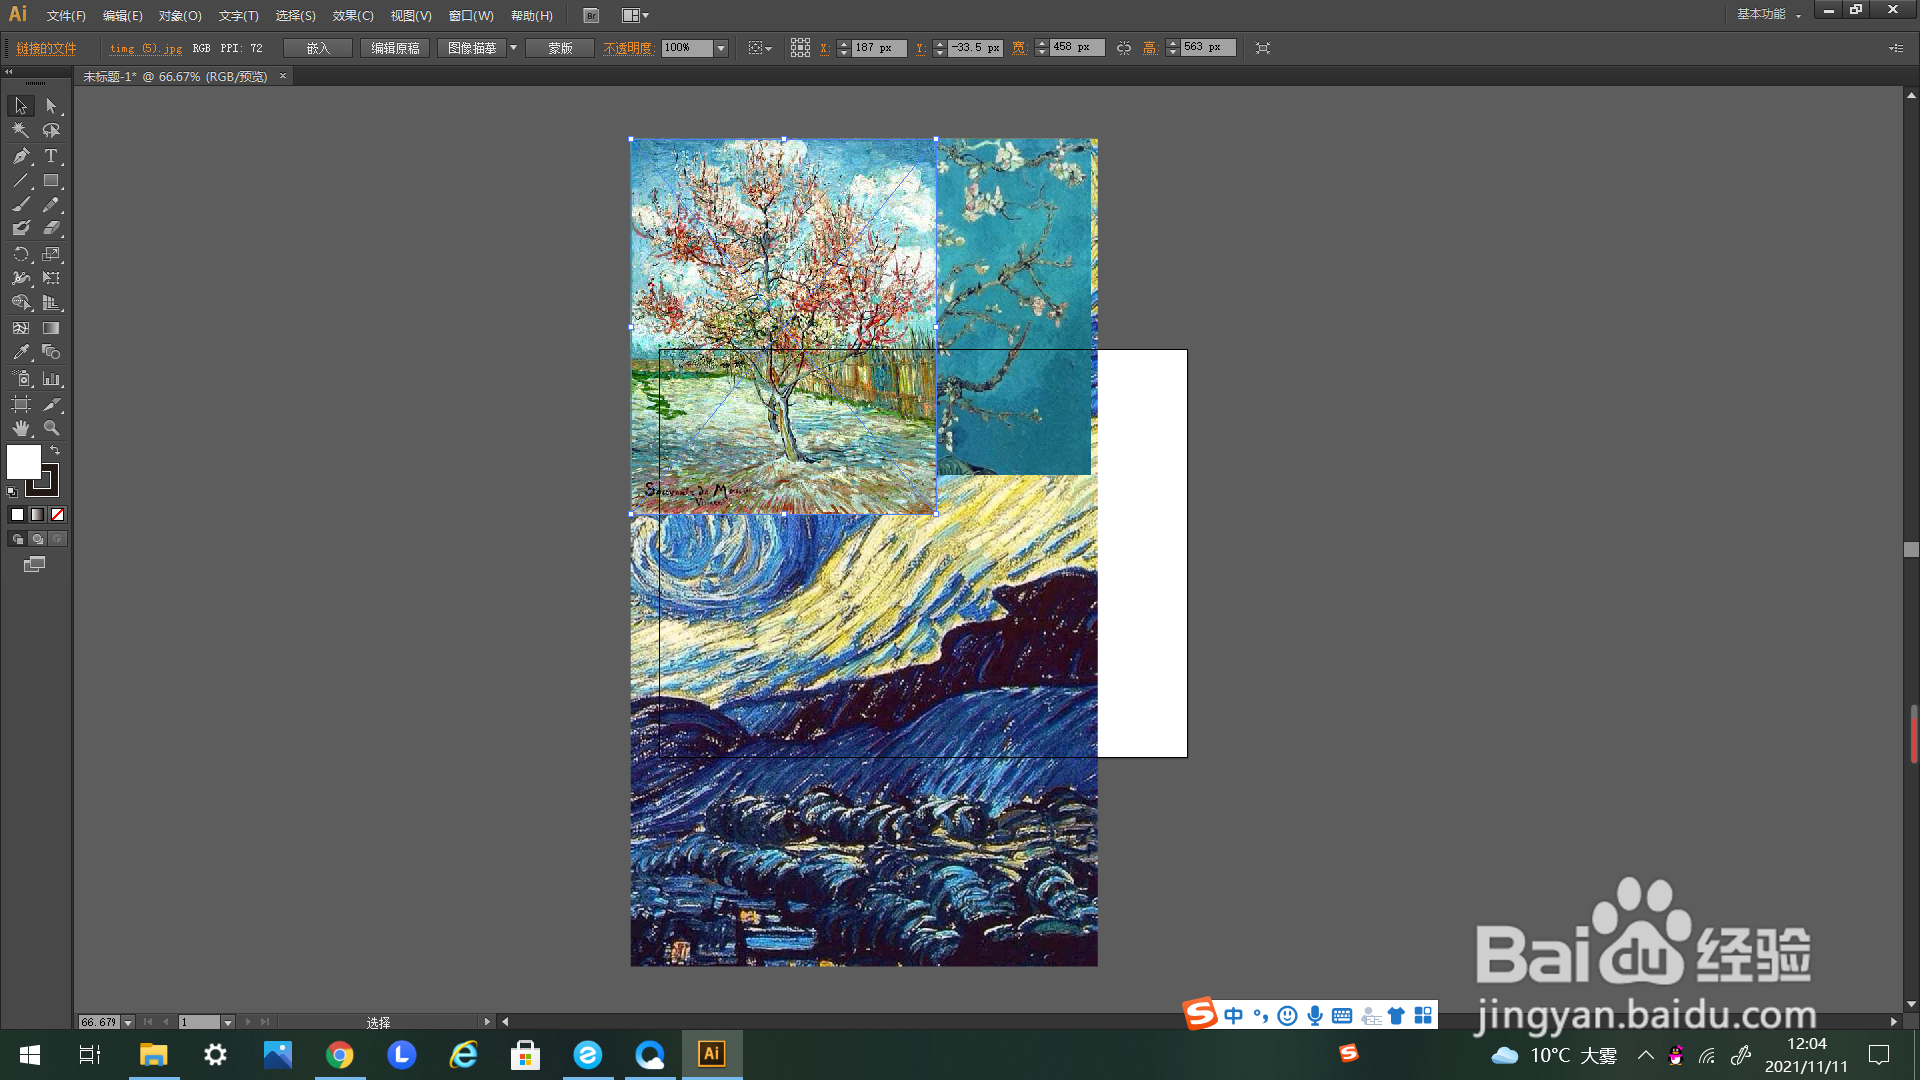Click the 蒙版 button
Image resolution: width=1920 pixels, height=1080 pixels.
560,48
